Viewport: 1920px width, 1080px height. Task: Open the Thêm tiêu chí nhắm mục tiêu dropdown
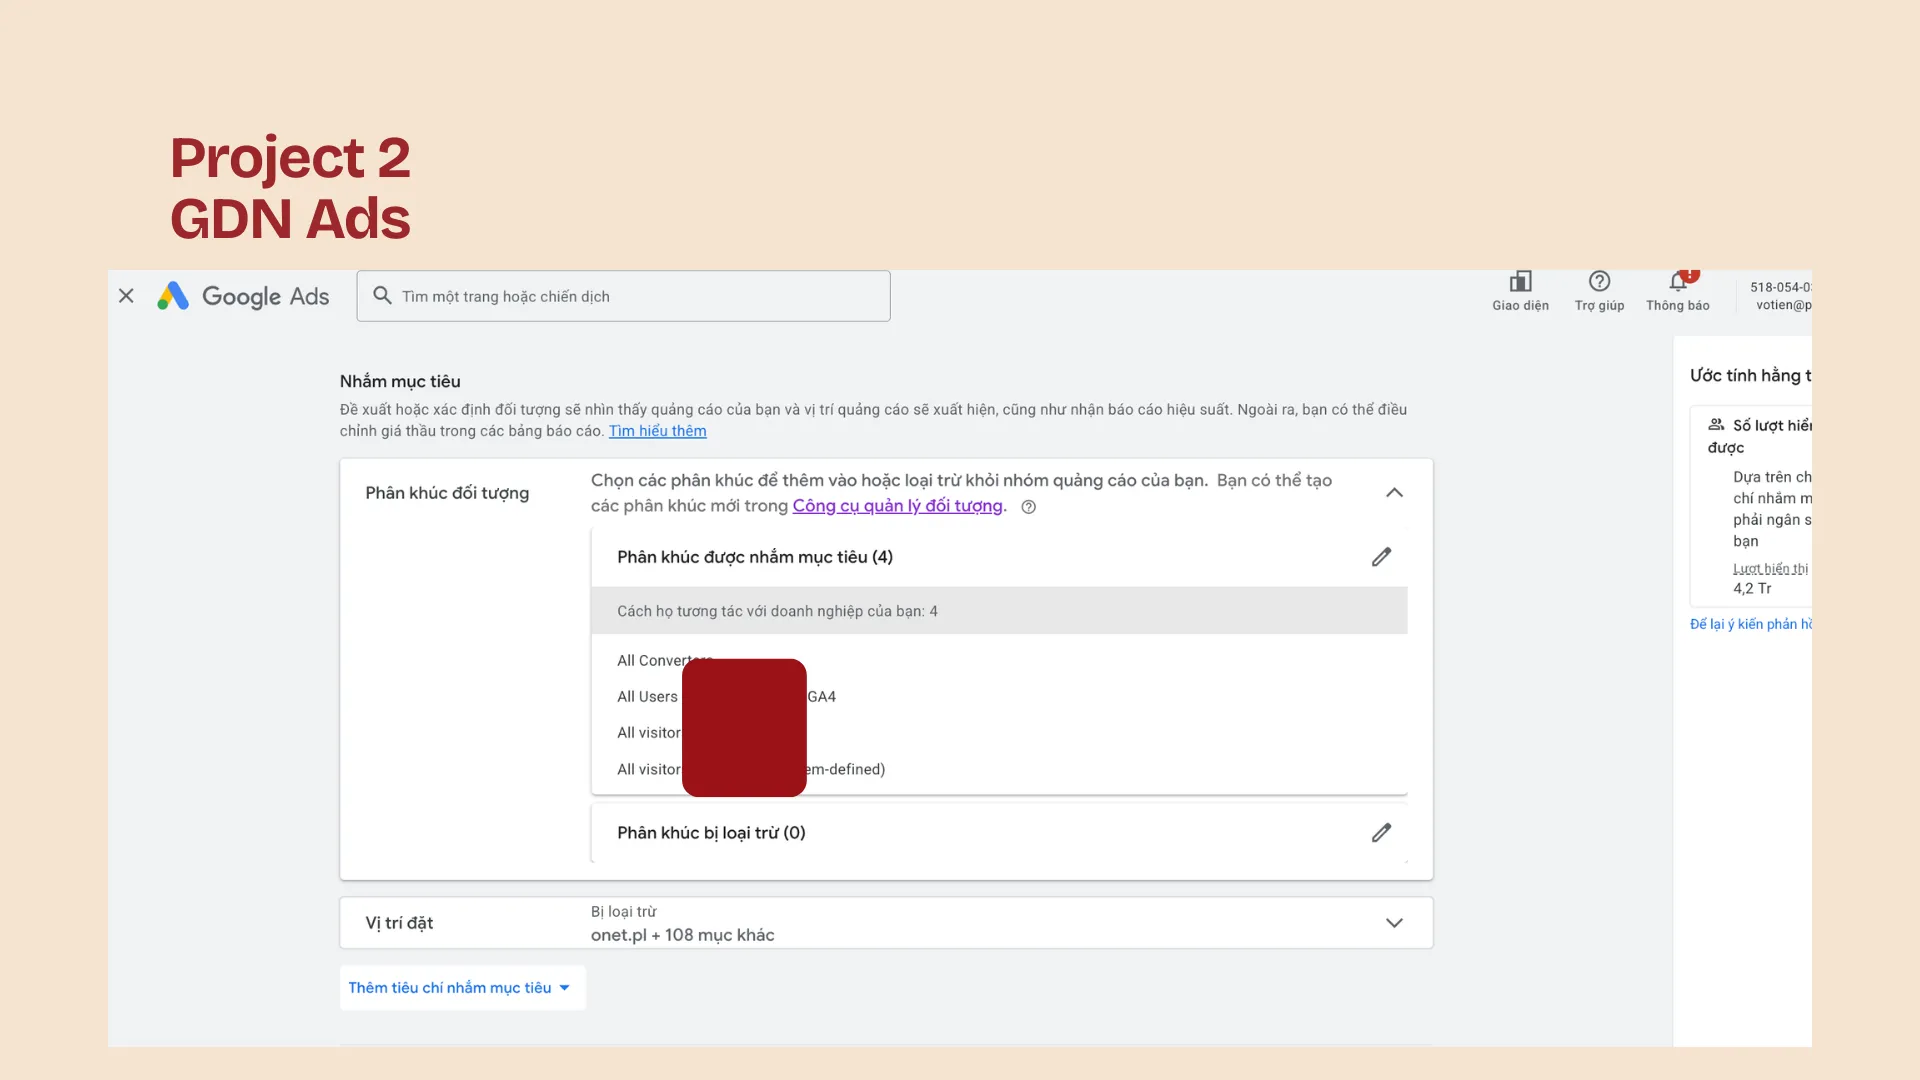(461, 988)
